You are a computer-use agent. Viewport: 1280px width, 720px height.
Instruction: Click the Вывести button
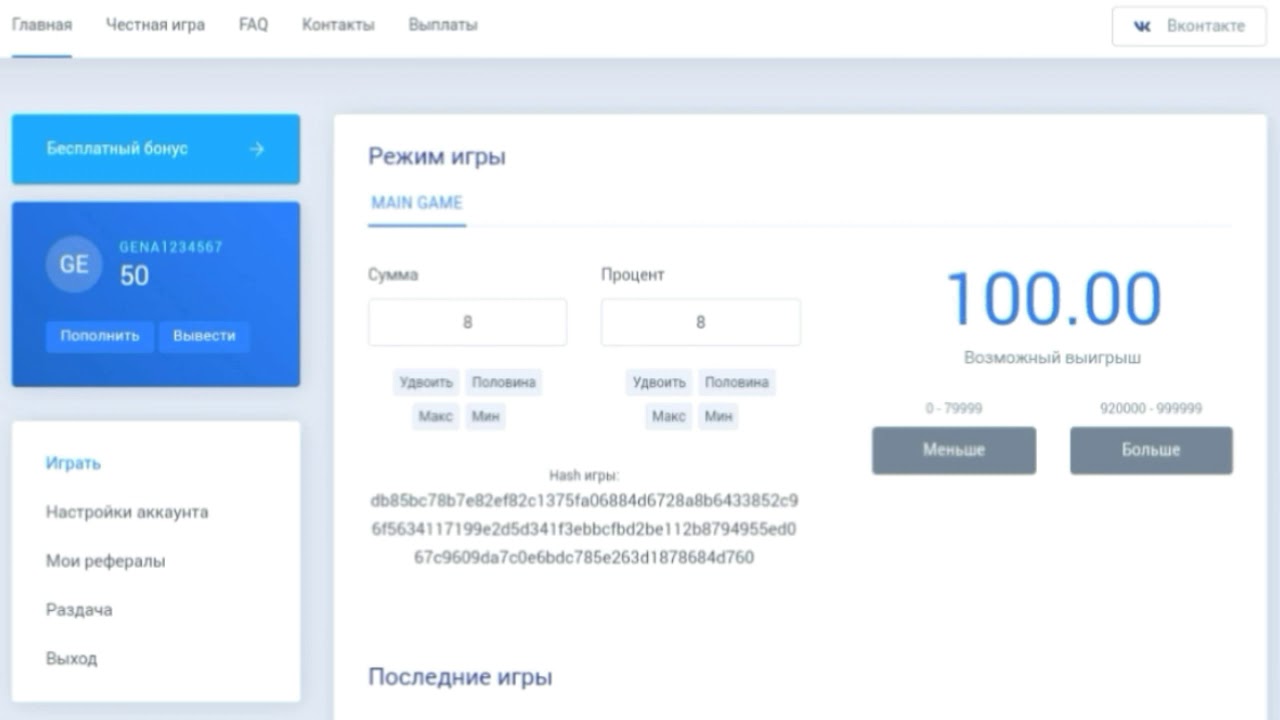pyautogui.click(x=204, y=336)
